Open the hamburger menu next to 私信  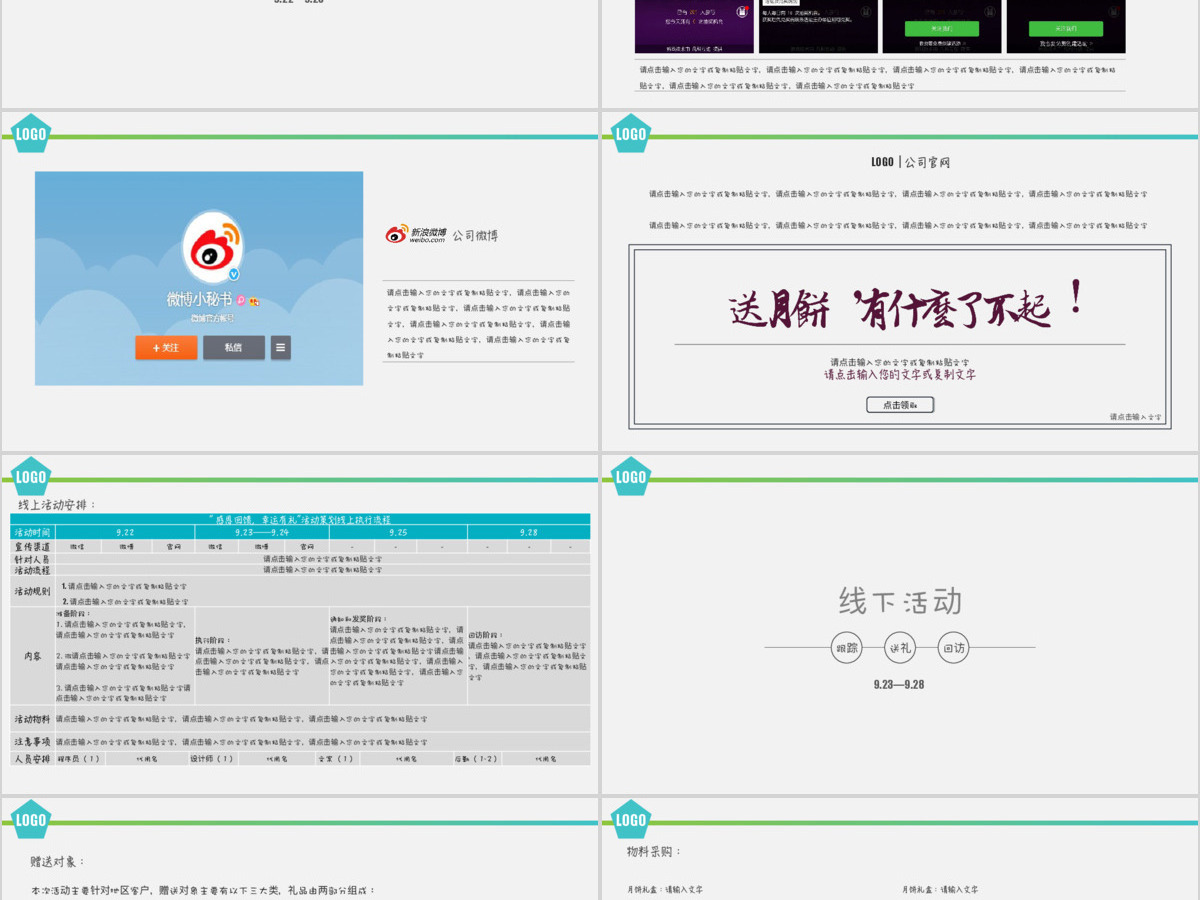coord(281,348)
